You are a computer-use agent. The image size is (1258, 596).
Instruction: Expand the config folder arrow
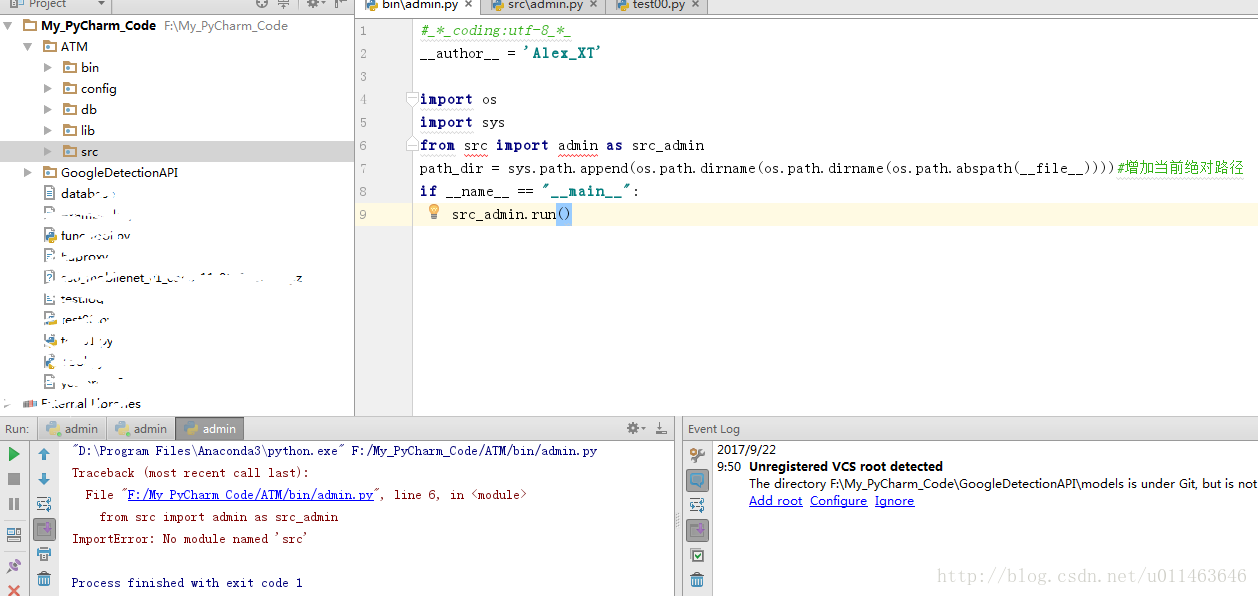click(x=47, y=88)
